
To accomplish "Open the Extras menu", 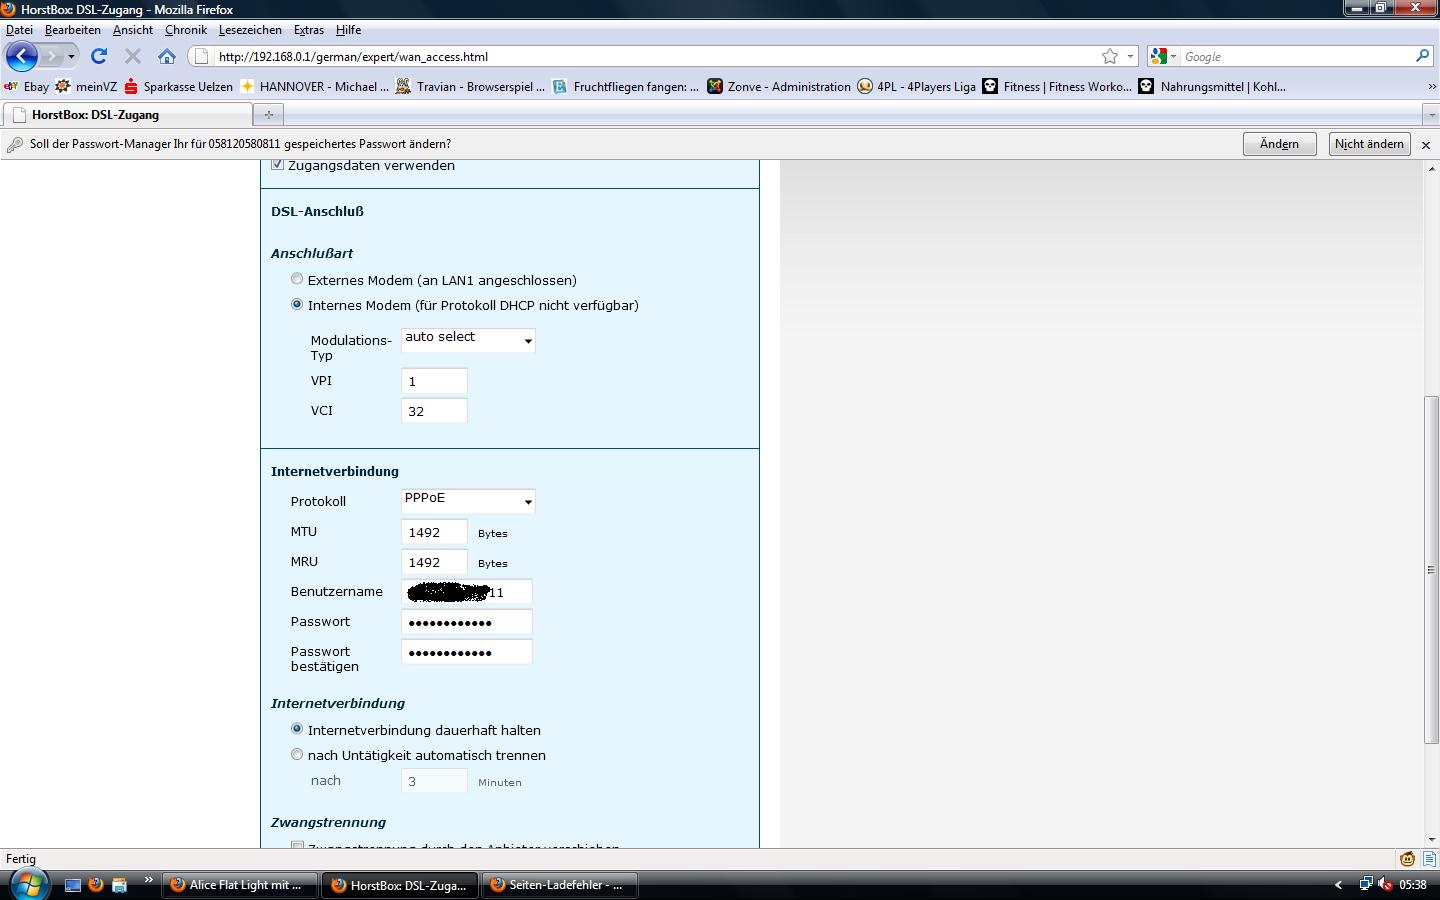I will [308, 30].
